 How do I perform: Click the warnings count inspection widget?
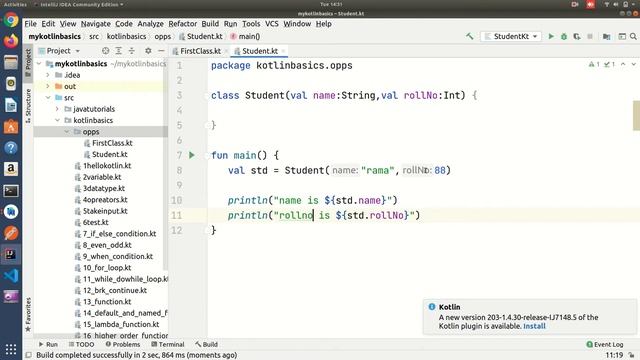pos(594,64)
